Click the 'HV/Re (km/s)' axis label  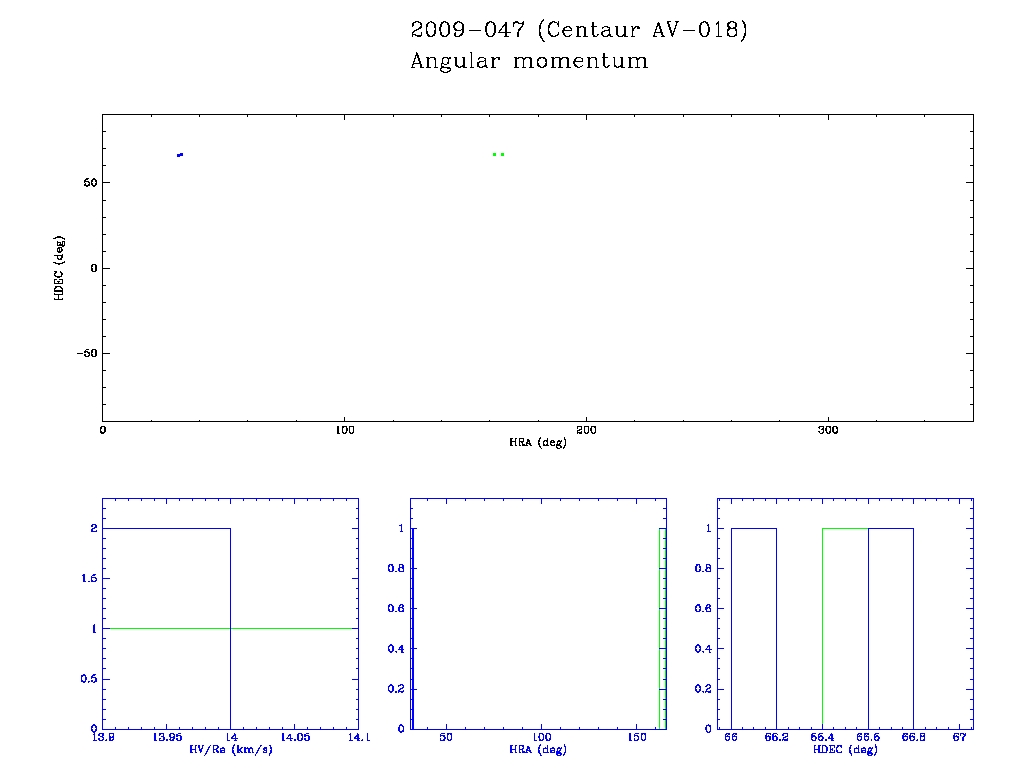click(x=231, y=749)
